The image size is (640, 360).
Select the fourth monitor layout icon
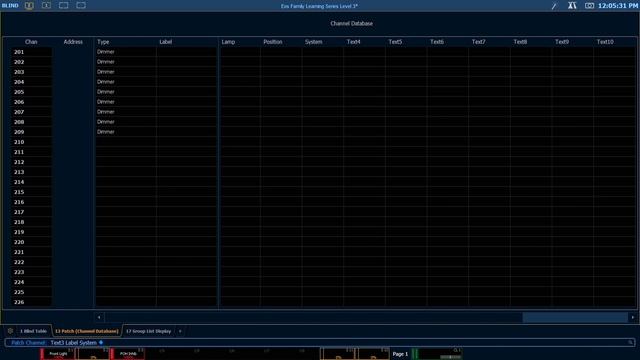(x=81, y=6)
